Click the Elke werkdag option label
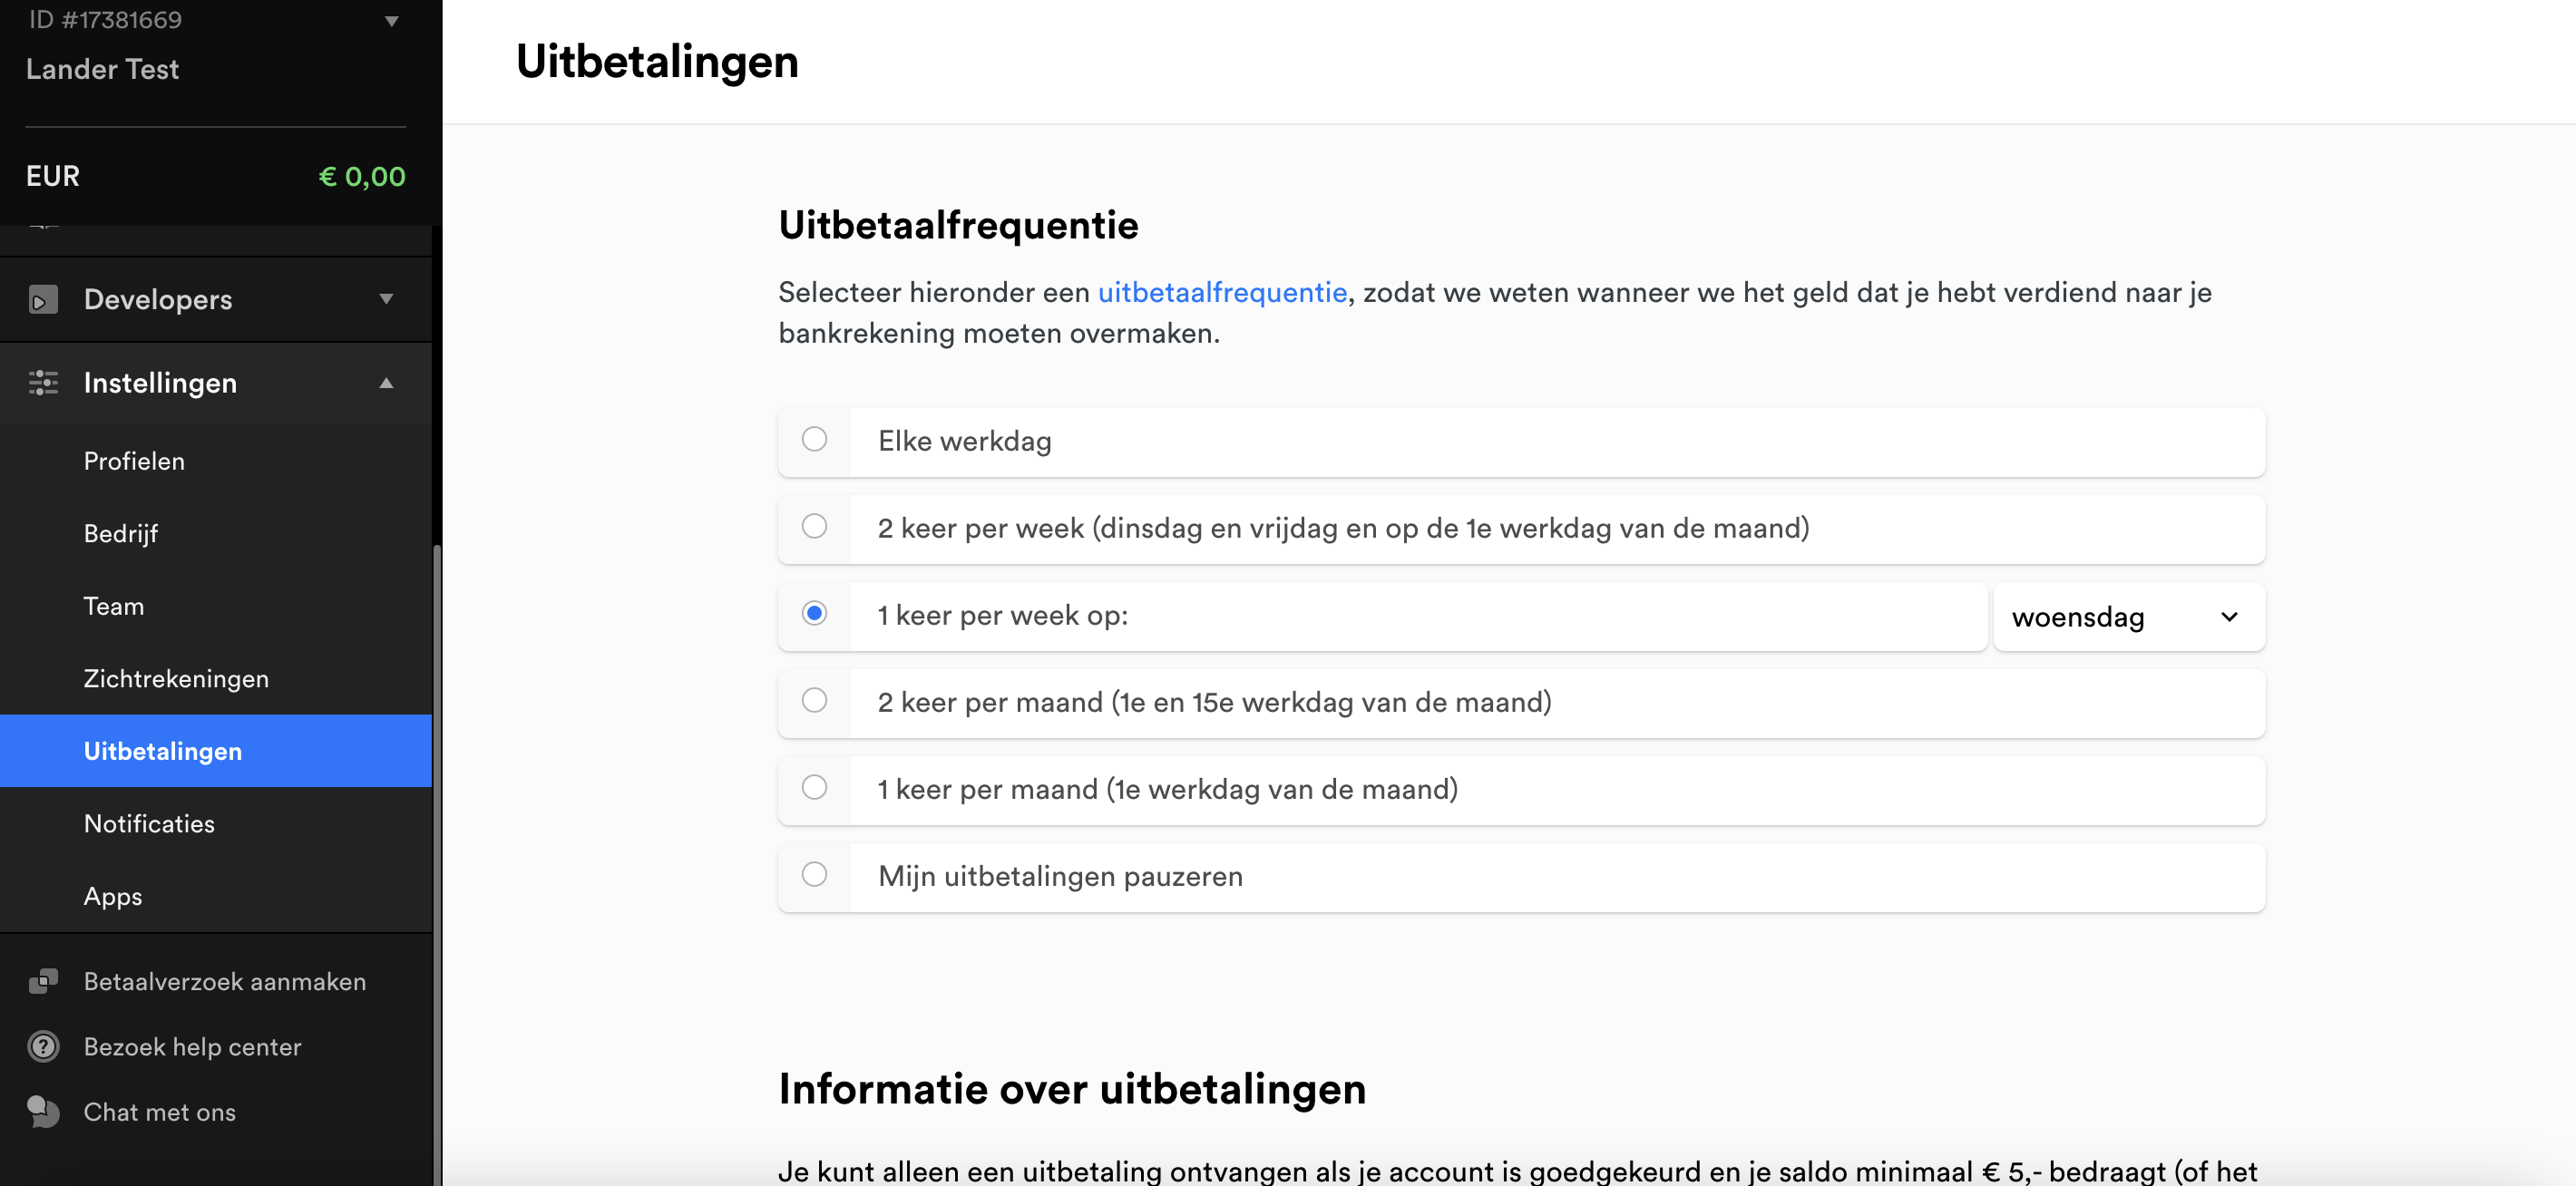 (x=964, y=441)
